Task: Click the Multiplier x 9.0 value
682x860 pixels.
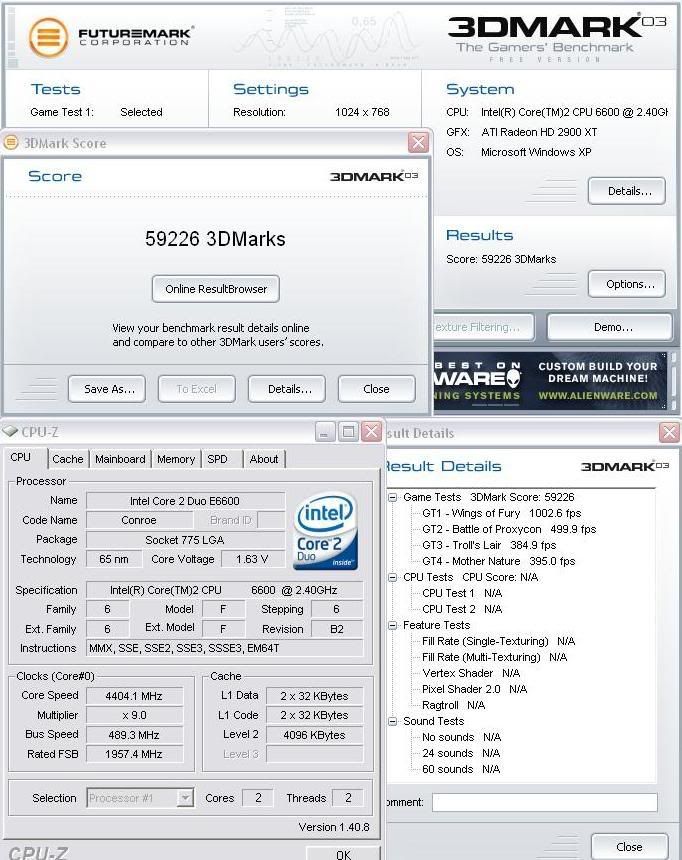Action: point(134,715)
